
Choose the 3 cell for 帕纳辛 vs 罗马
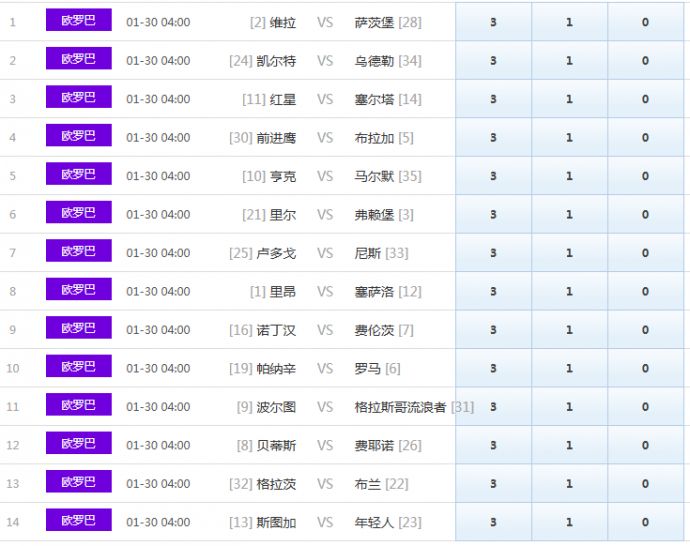pyautogui.click(x=493, y=368)
